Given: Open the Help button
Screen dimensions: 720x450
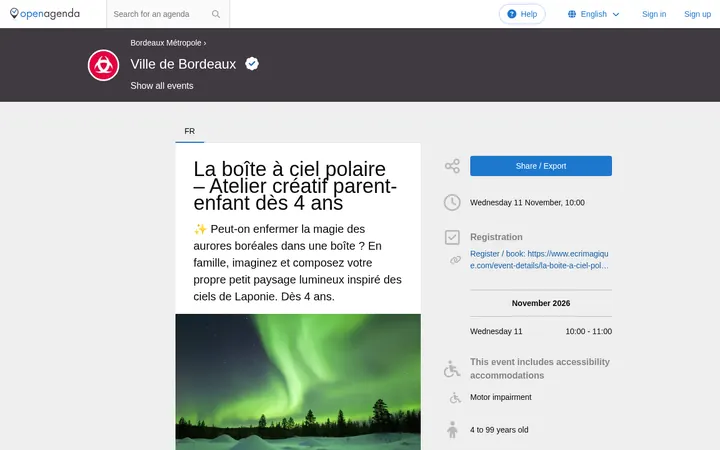Looking at the screenshot, I should click(522, 14).
